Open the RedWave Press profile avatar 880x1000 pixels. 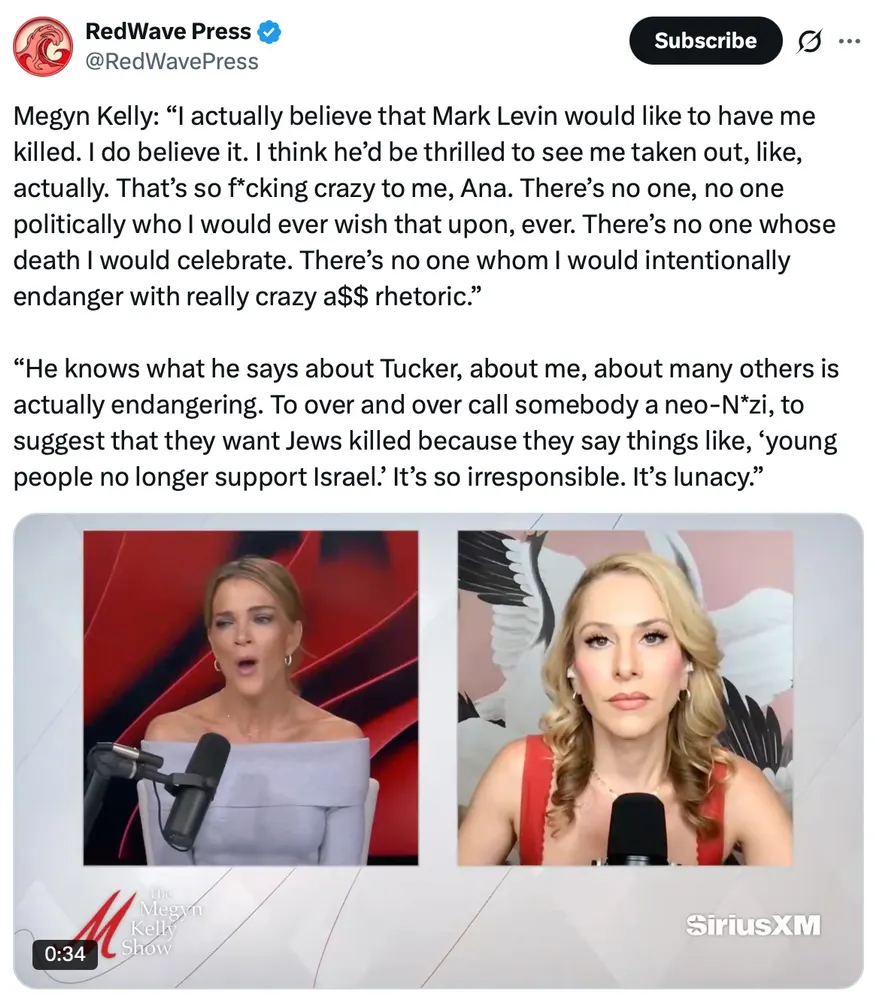click(43, 47)
